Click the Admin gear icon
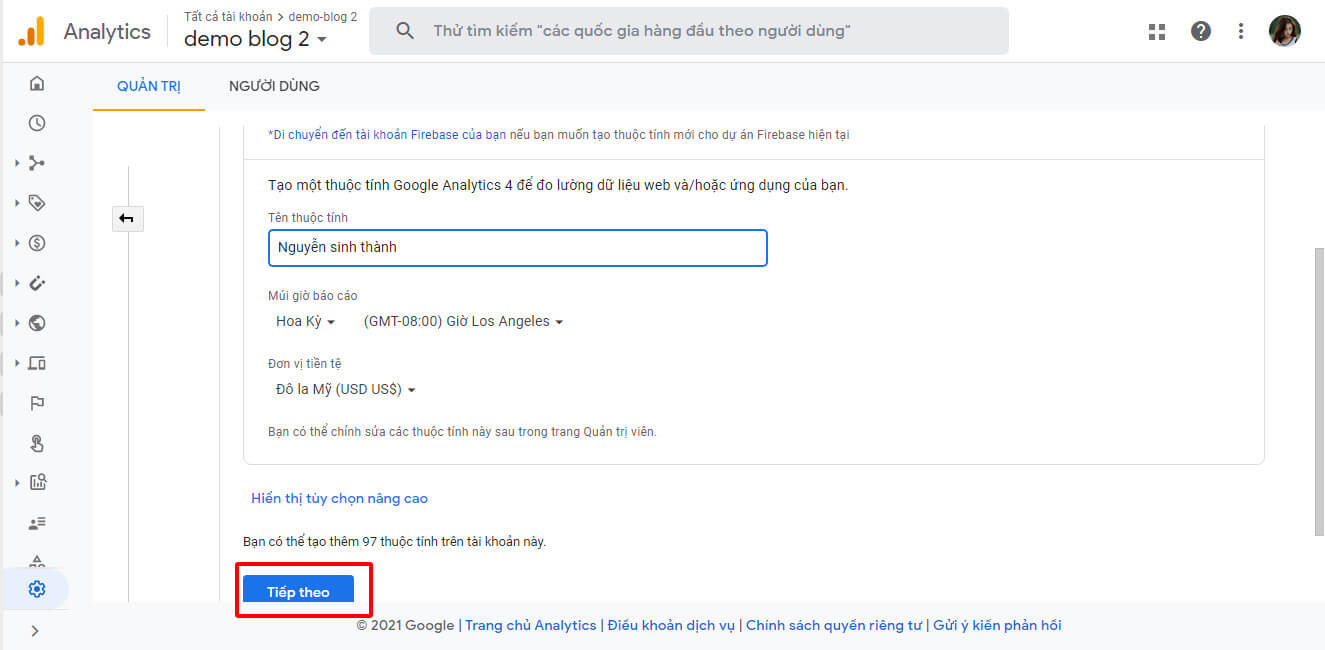This screenshot has height=650, width=1325. click(x=37, y=589)
